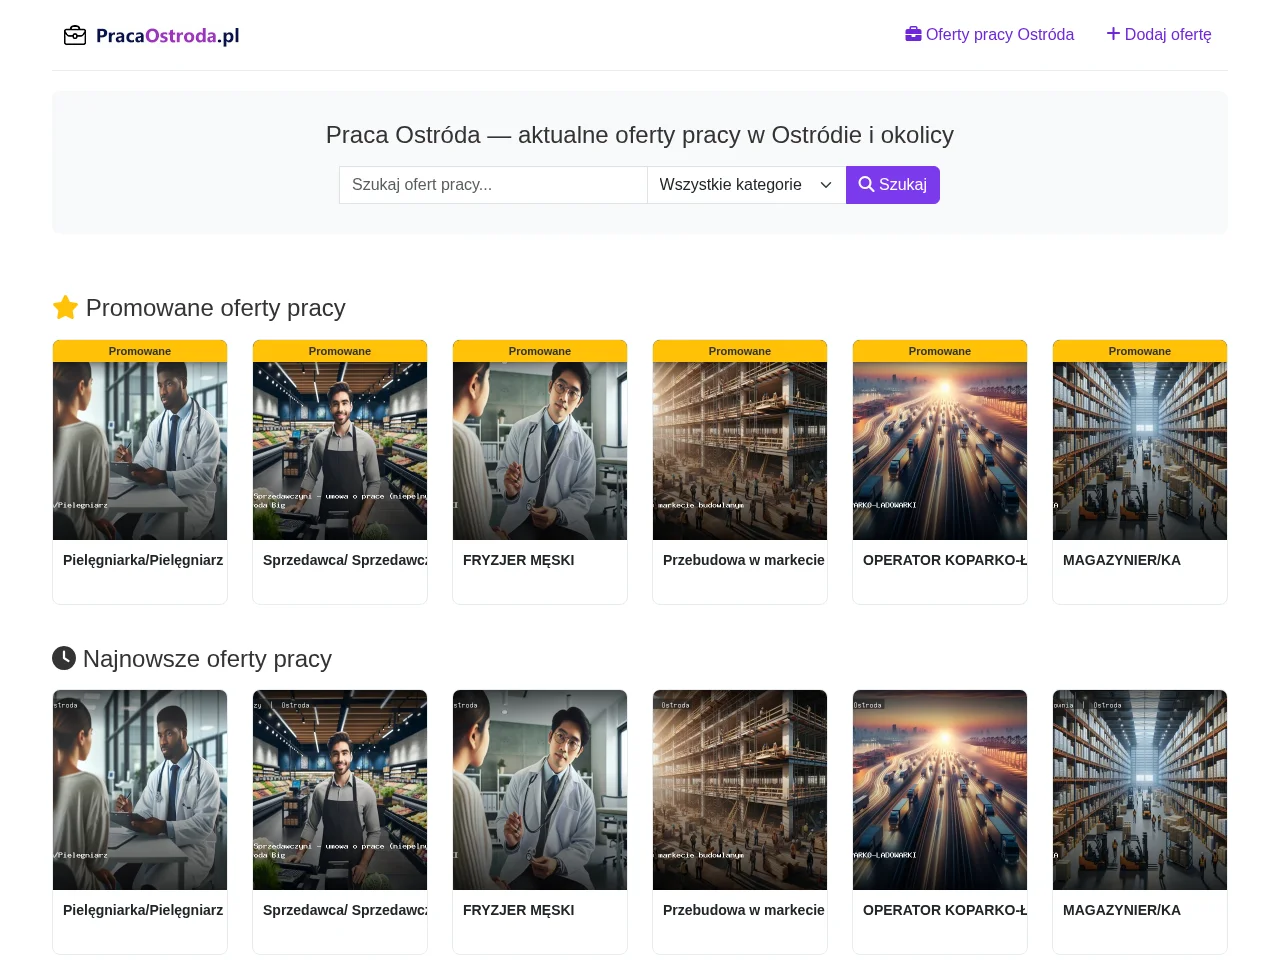1280x960 pixels.
Task: Open promoted FRYZJER MĘSKI image thumbnail
Action: tap(540, 451)
